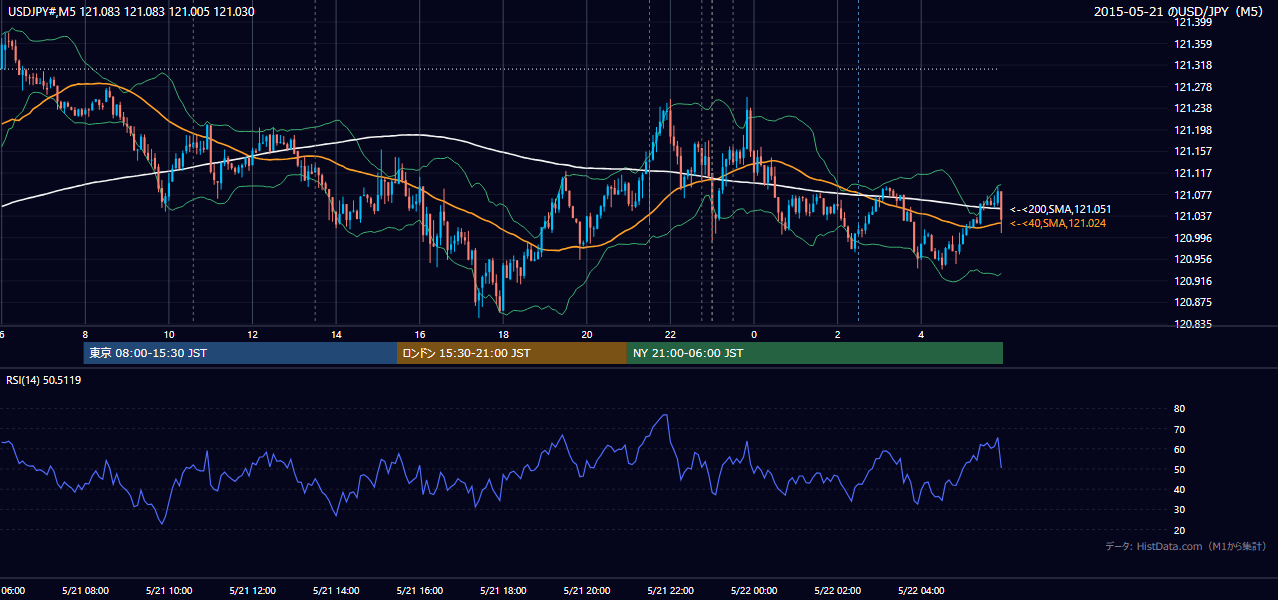Image resolution: width=1278 pixels, height=600 pixels.
Task: Click price axis value 120.875
Action: point(1194,302)
